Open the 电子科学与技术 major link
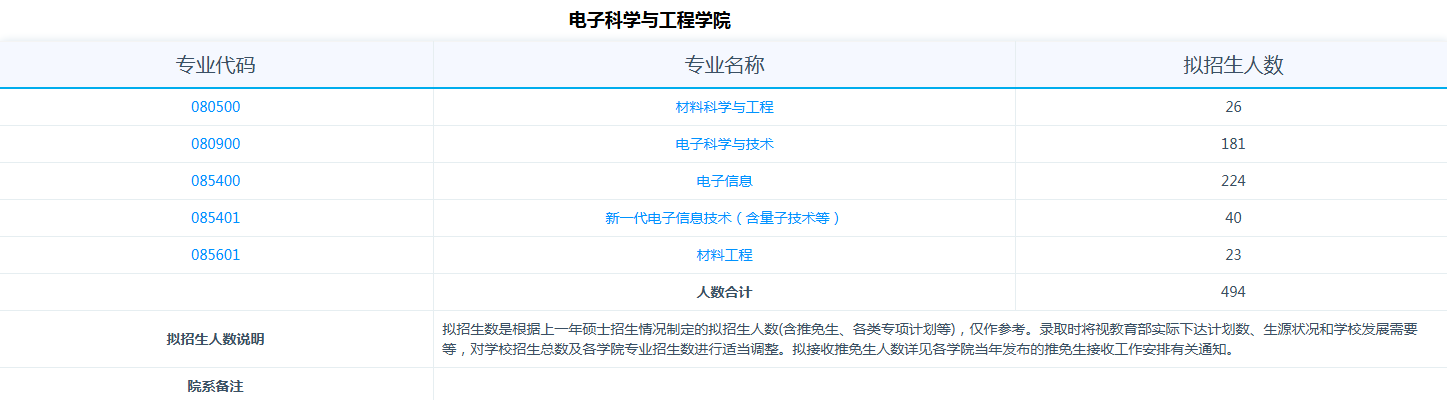The width and height of the screenshot is (1447, 400). pos(724,144)
